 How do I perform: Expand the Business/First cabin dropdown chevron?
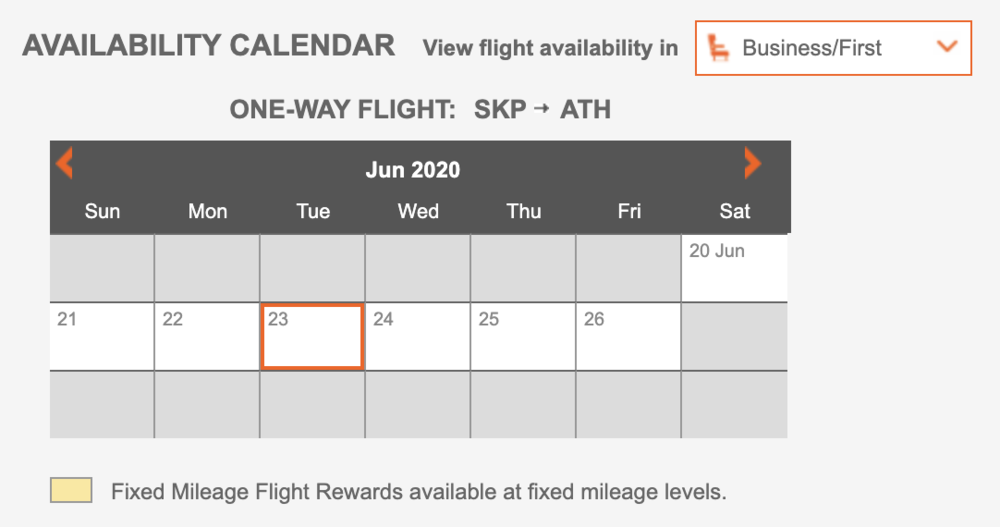[x=946, y=47]
